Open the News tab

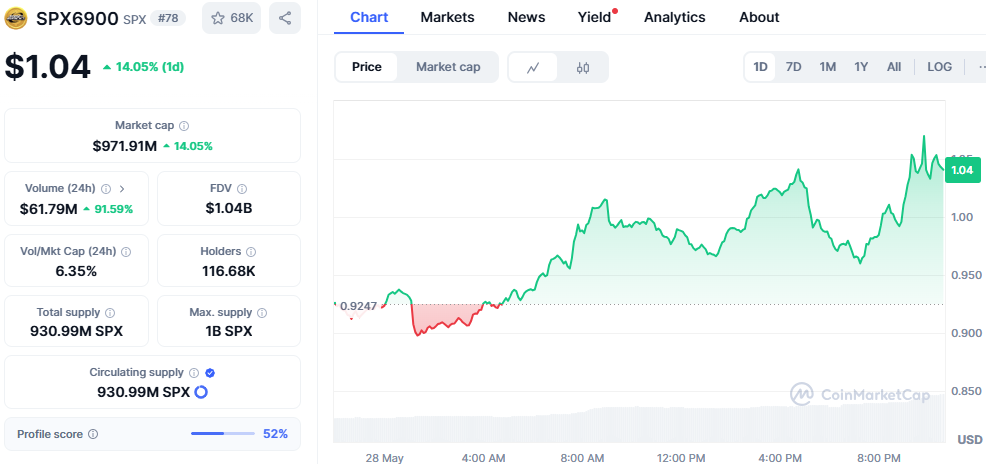[x=526, y=18]
